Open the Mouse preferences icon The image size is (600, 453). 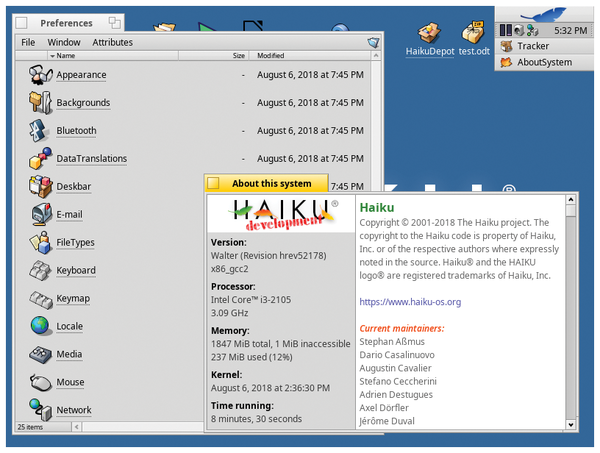coord(41,382)
